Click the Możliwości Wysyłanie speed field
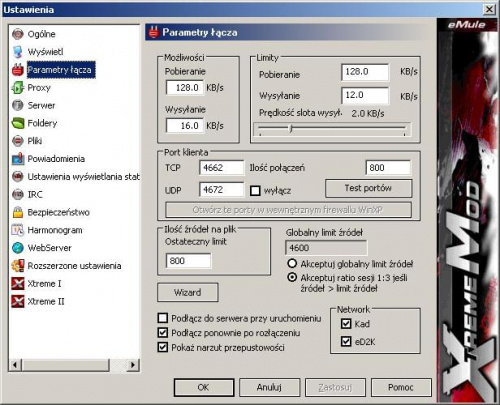The image size is (500, 405). [185, 126]
